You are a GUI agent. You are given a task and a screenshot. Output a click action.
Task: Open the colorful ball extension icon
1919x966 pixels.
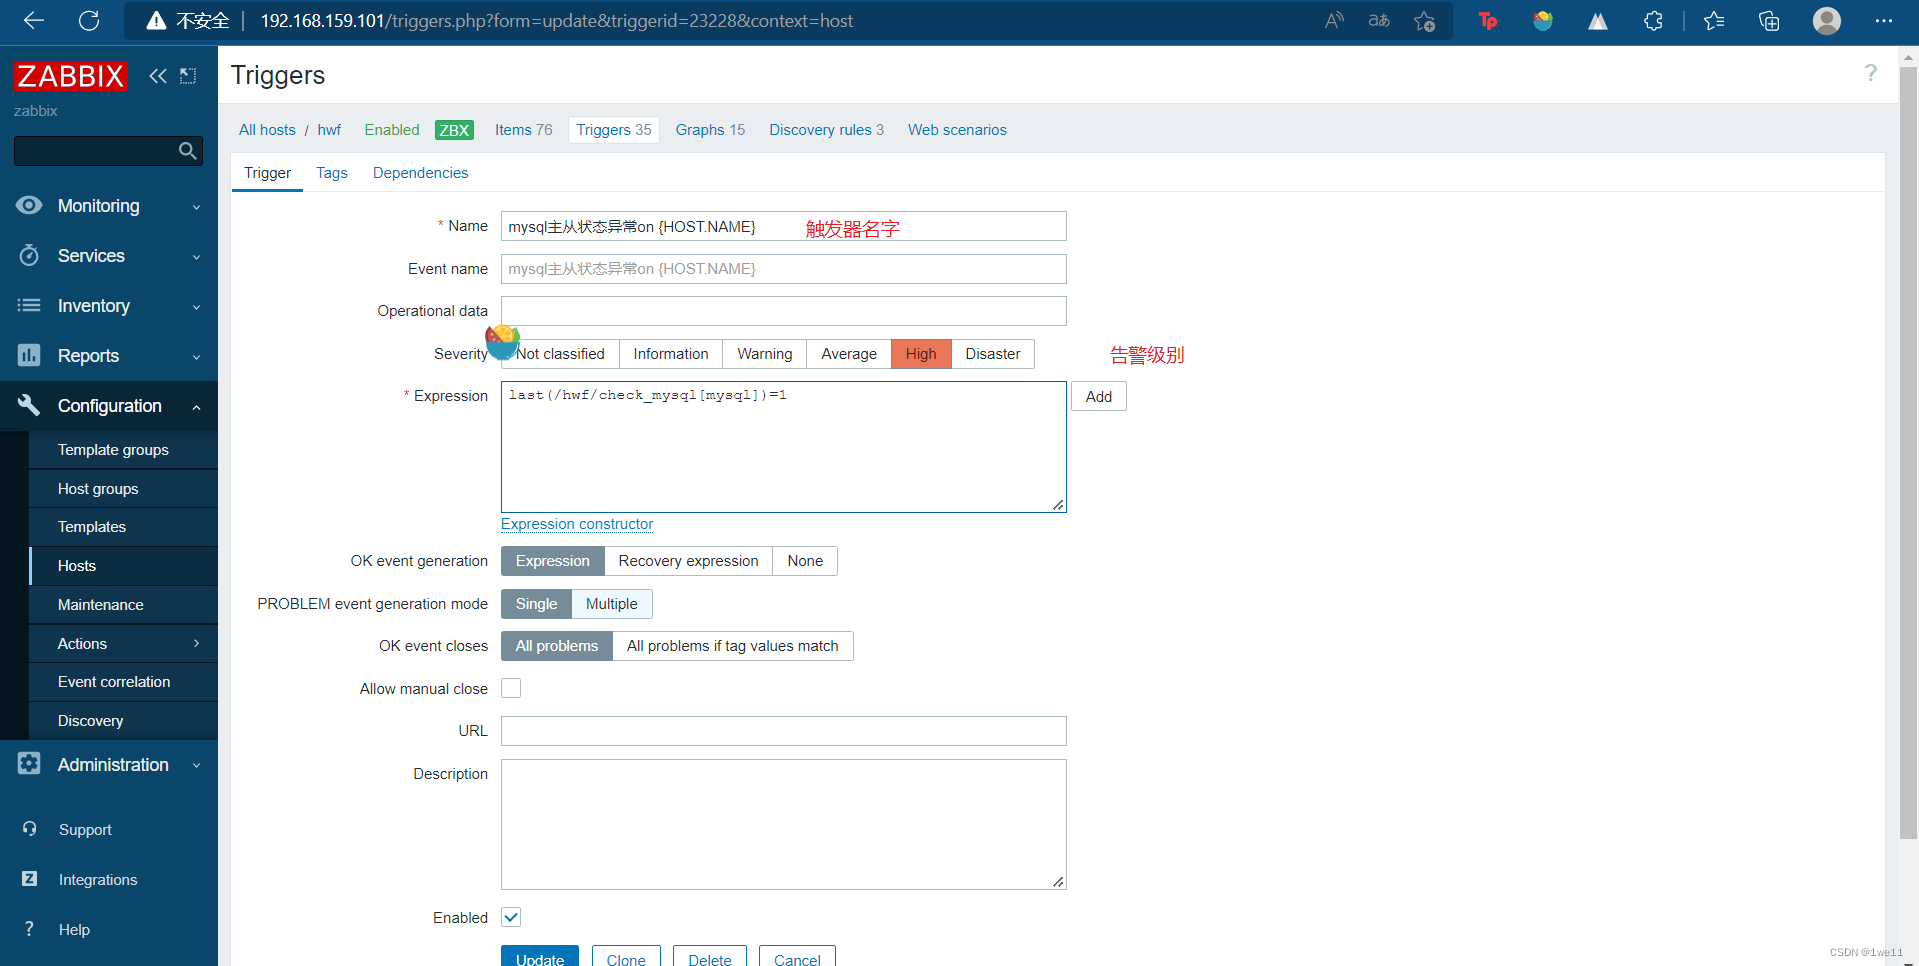click(x=1543, y=21)
